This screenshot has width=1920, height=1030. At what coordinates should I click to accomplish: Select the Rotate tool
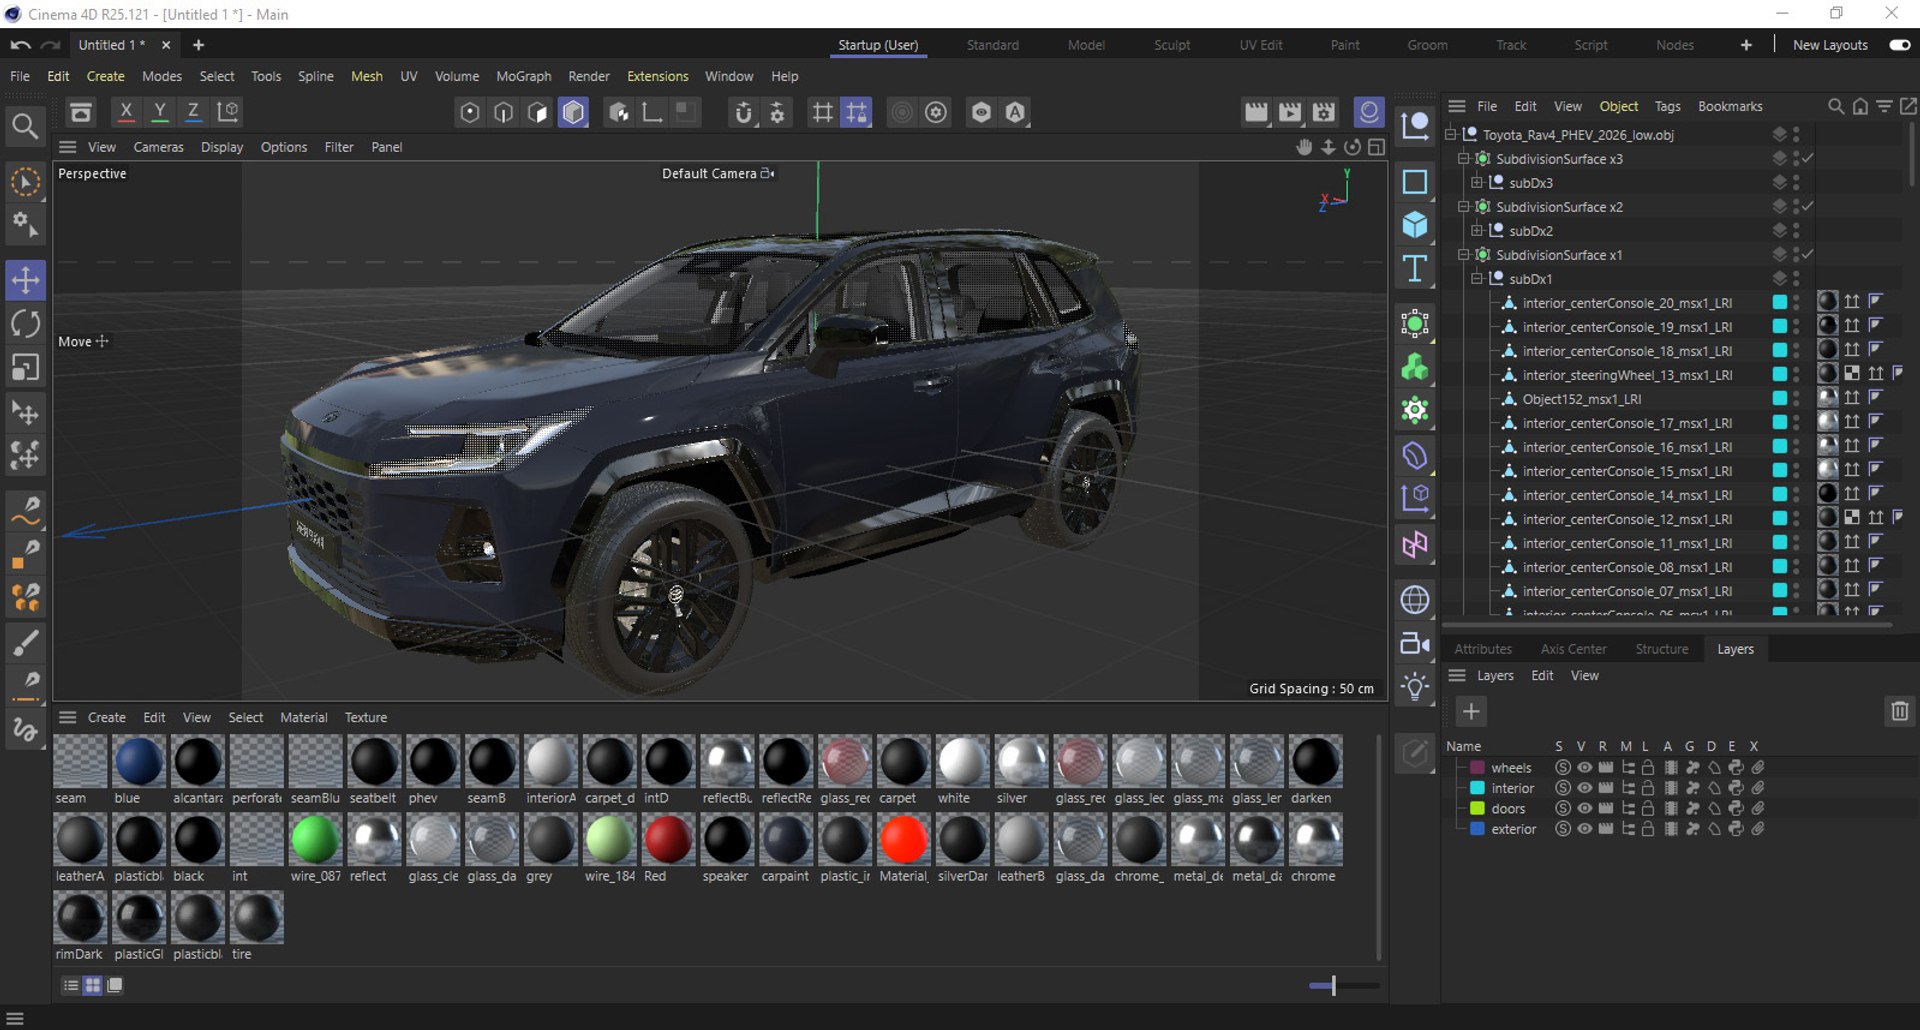point(25,324)
